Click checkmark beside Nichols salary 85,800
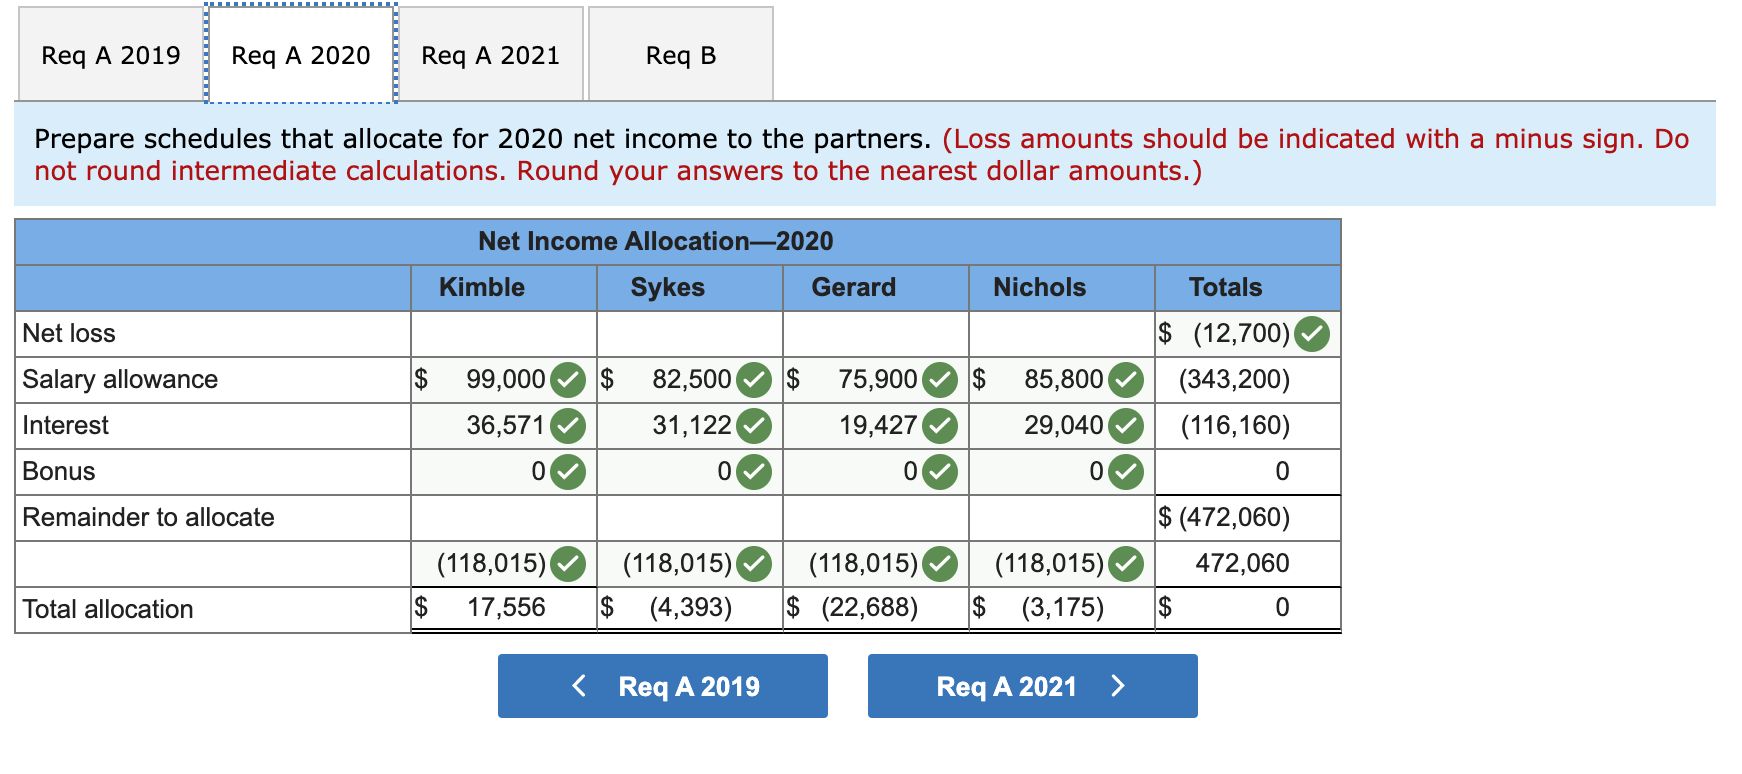Screen dimensions: 1742x774 (x=1126, y=380)
